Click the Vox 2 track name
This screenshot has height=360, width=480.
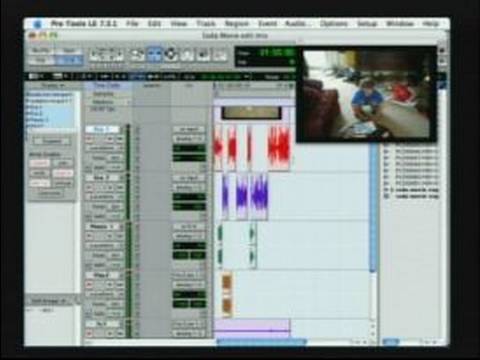[102, 178]
